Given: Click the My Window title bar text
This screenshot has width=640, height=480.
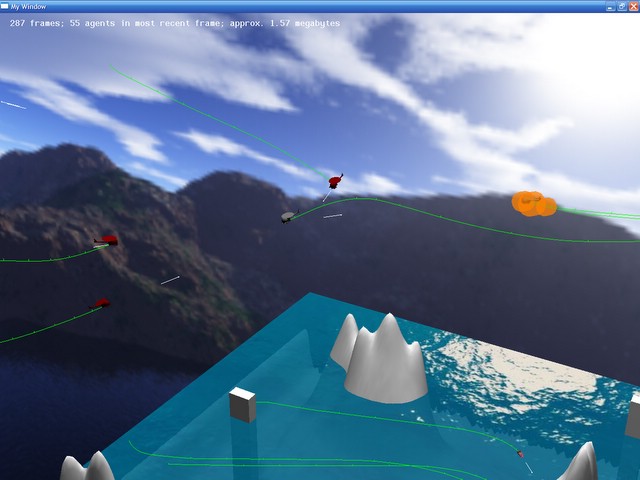Looking at the screenshot, I should coord(30,6).
